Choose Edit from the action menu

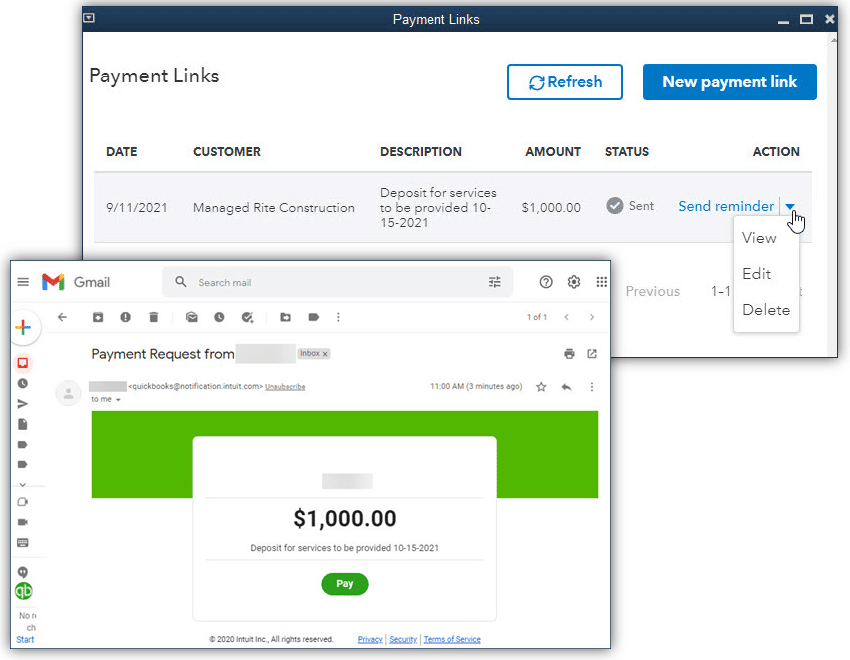(756, 274)
